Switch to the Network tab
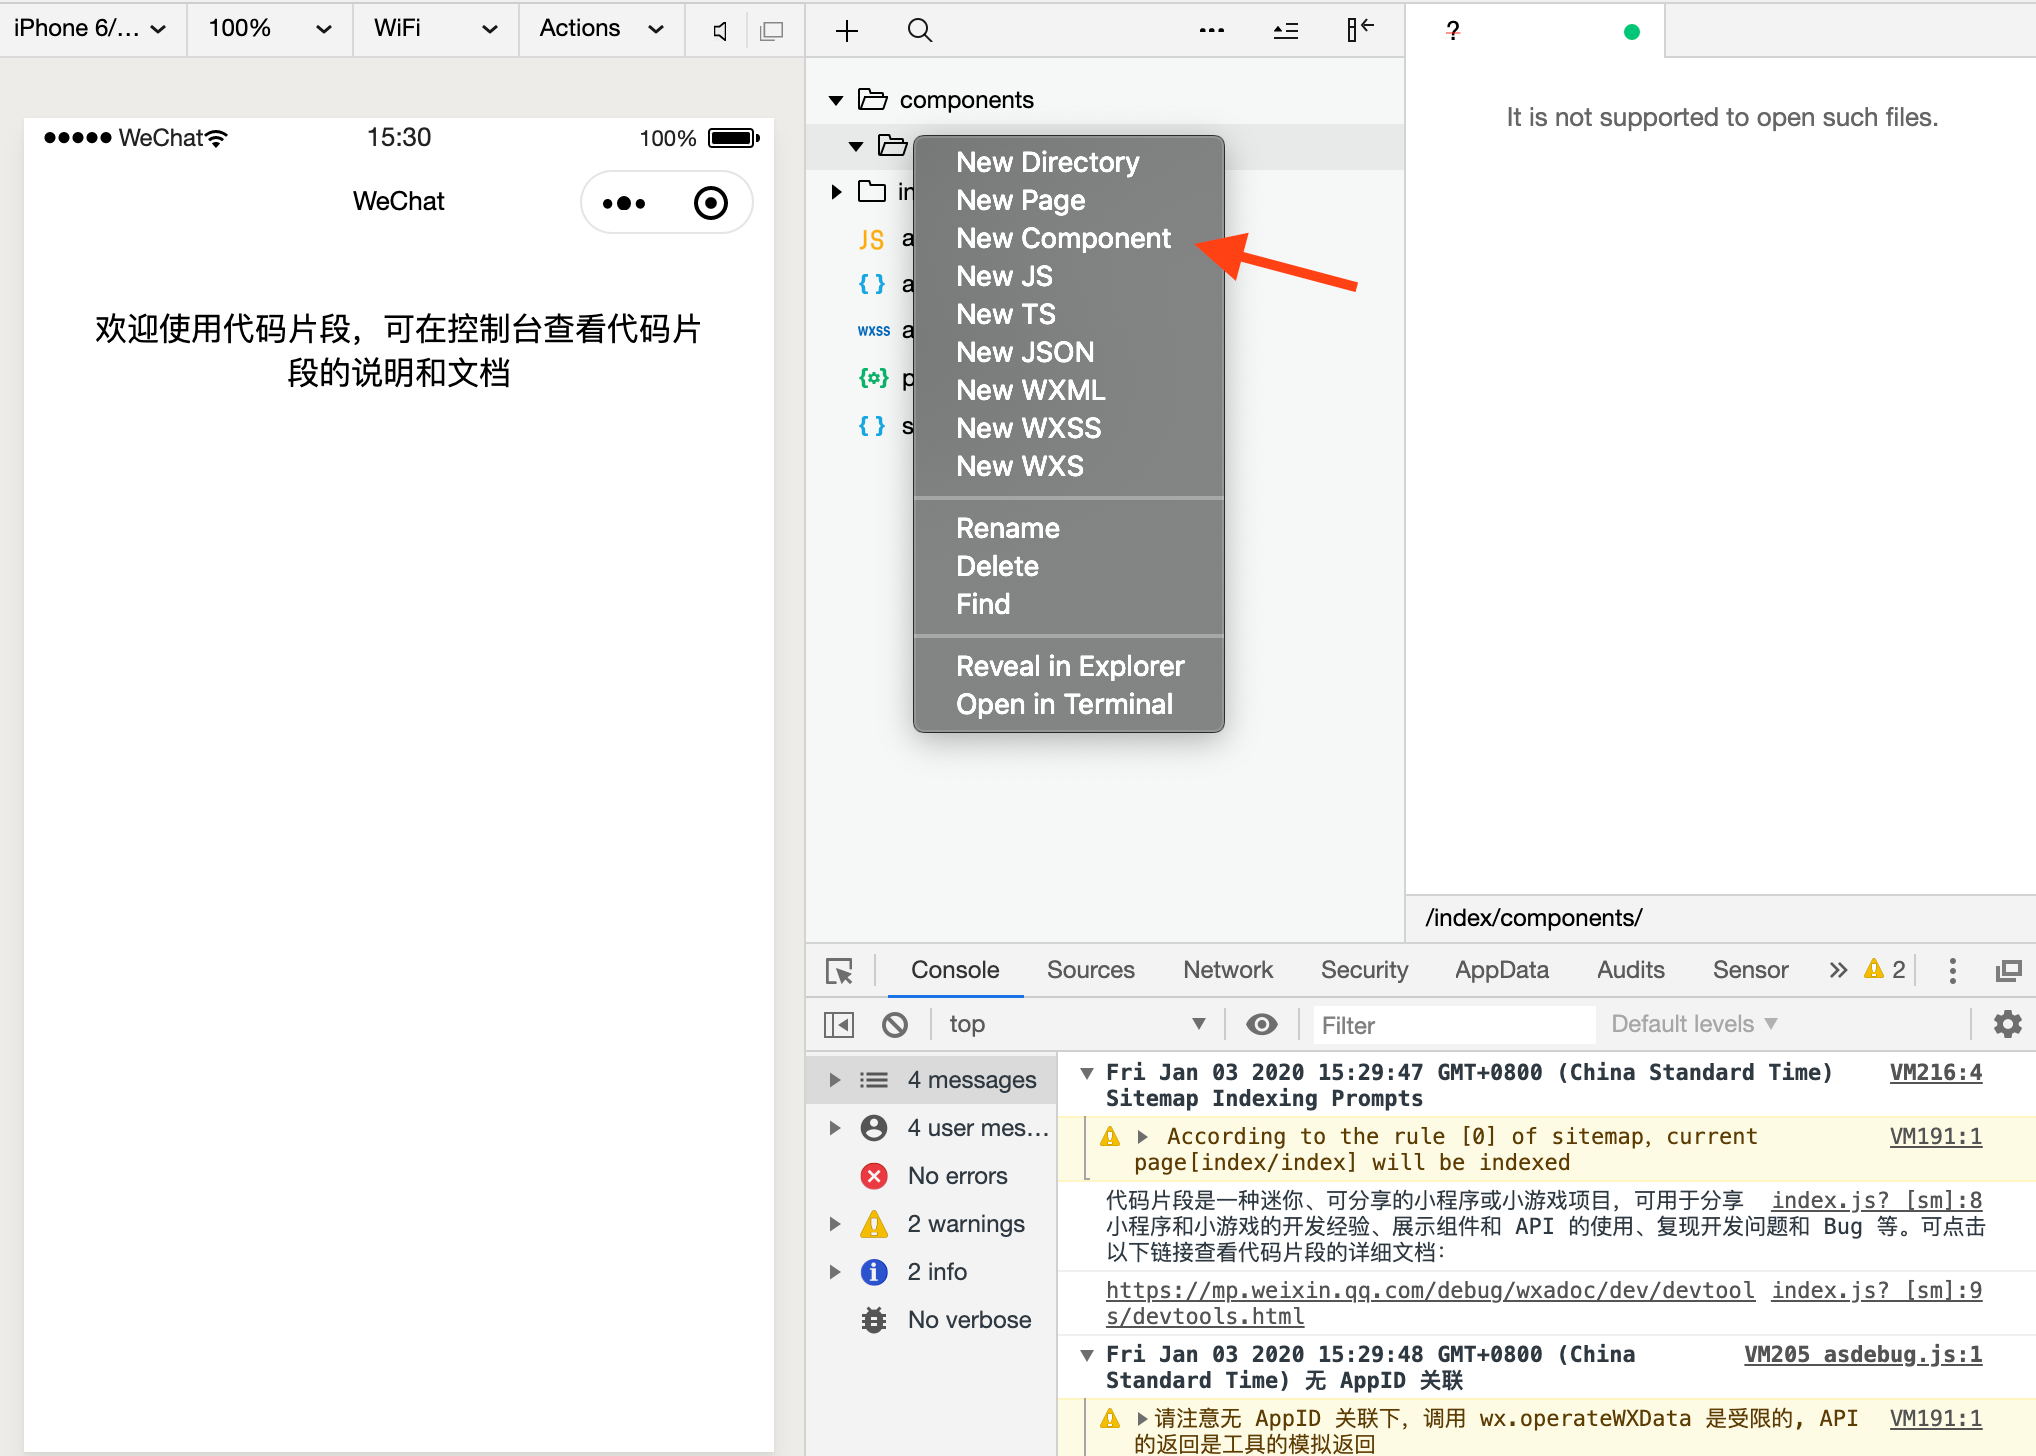The width and height of the screenshot is (2036, 1456). 1228,969
